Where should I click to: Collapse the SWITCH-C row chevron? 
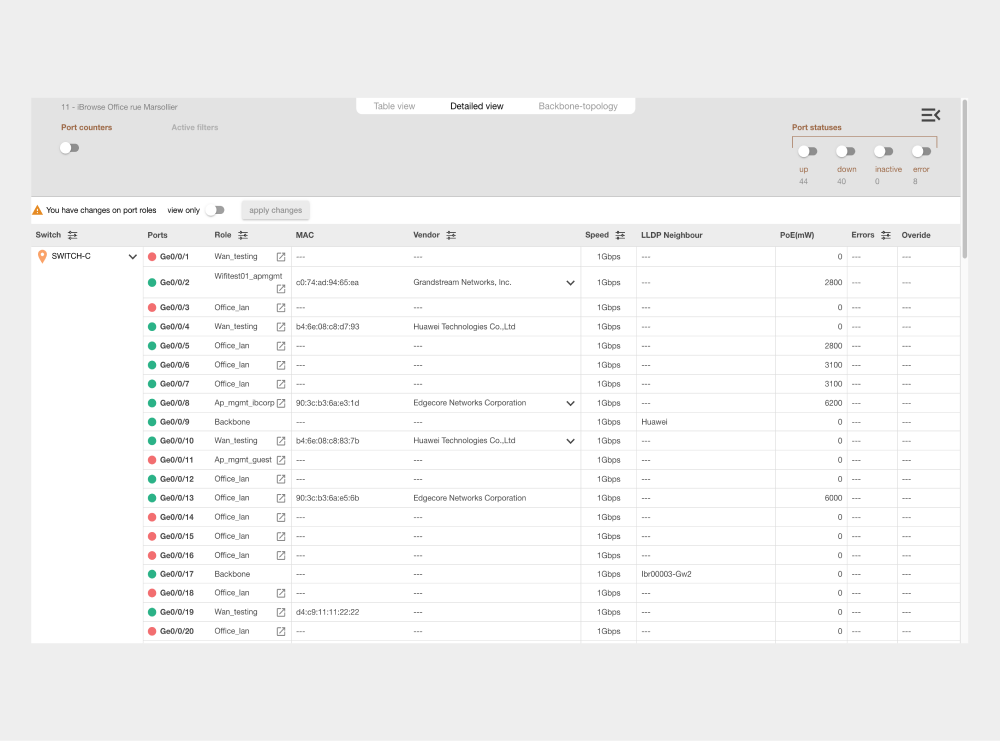[133, 257]
